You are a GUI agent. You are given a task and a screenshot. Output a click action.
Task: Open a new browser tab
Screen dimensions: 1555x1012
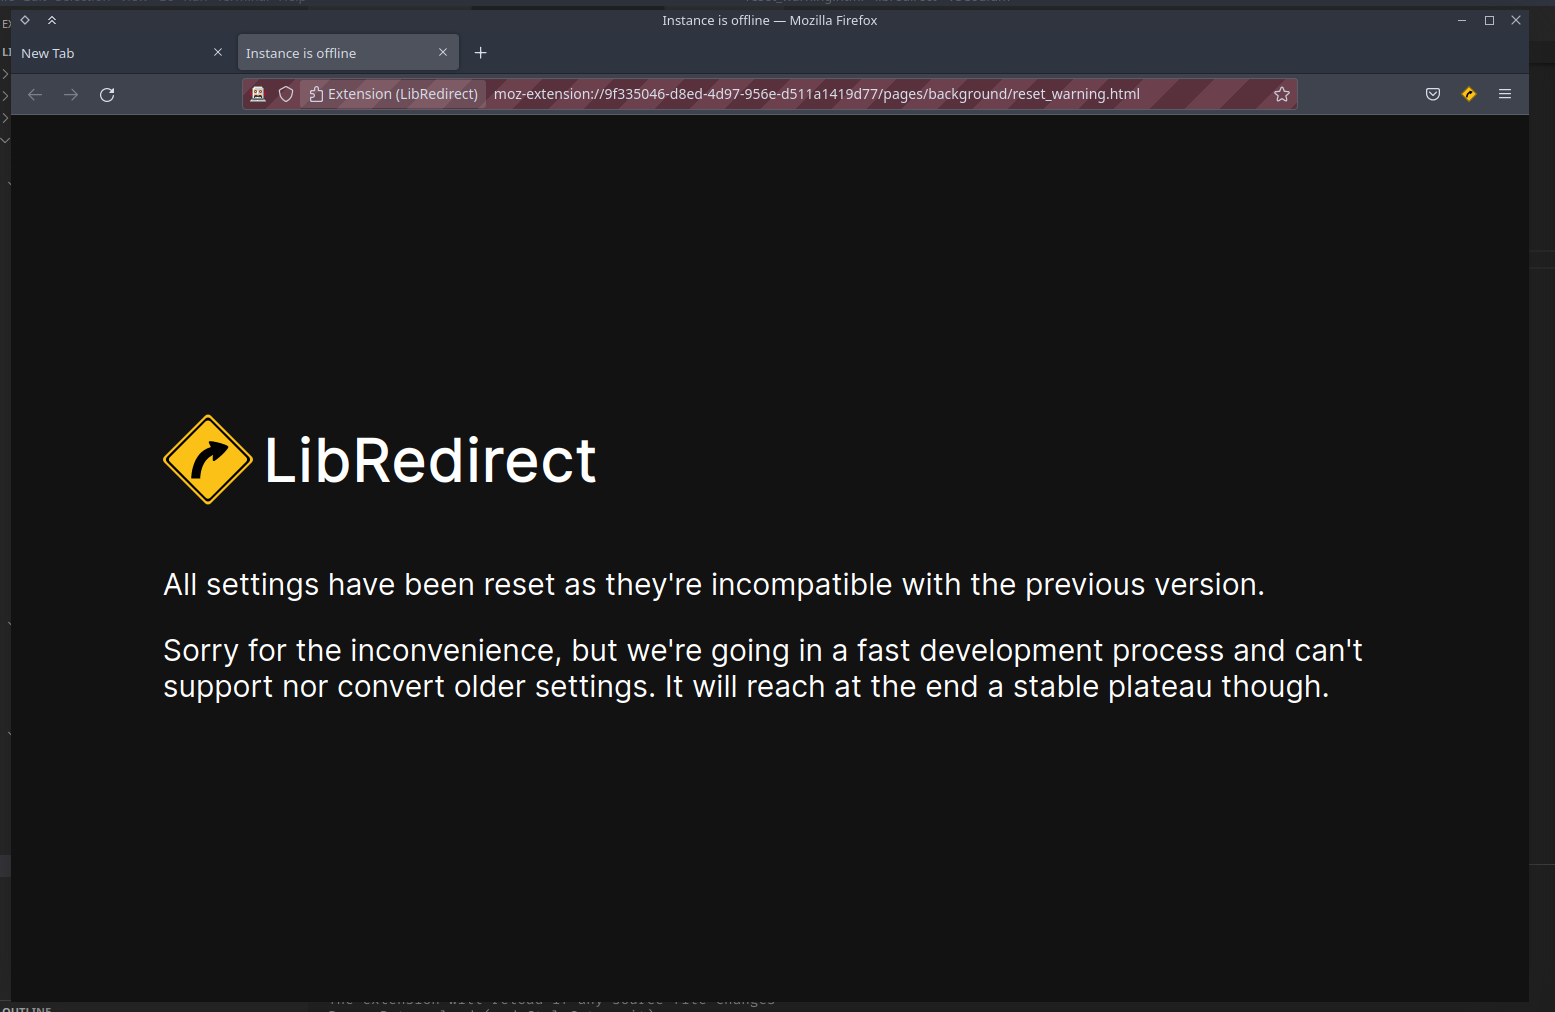click(x=480, y=52)
